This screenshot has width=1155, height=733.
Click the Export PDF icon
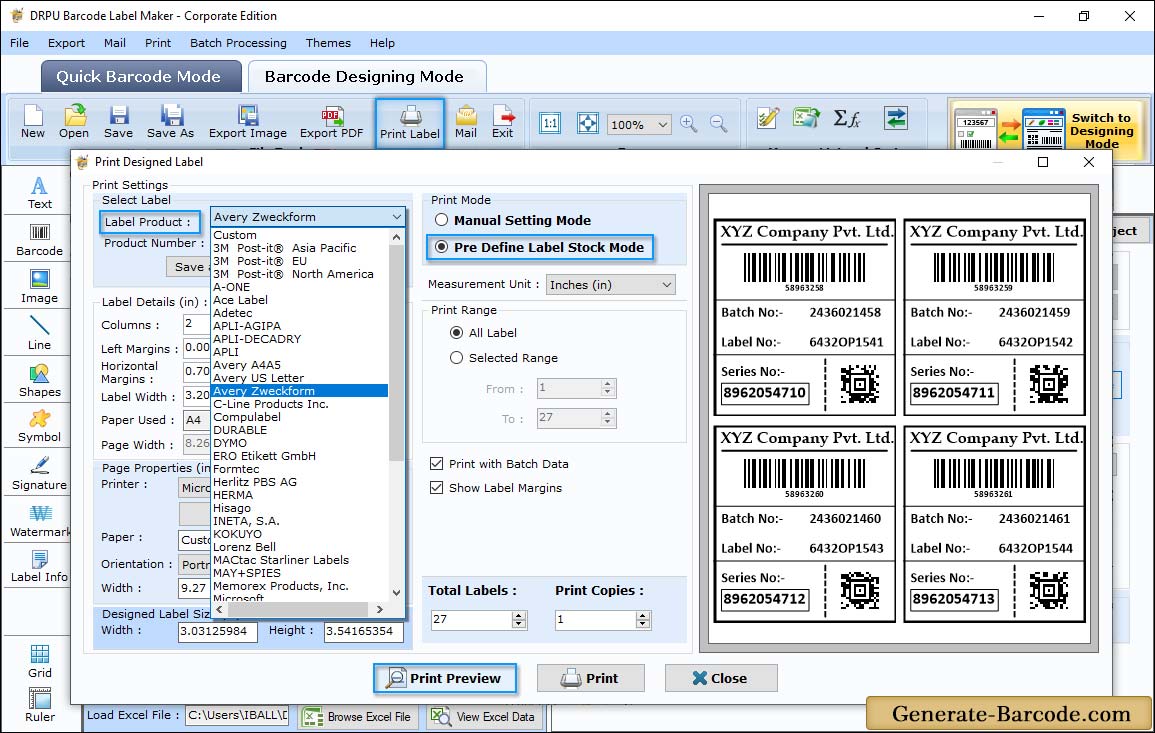[331, 122]
